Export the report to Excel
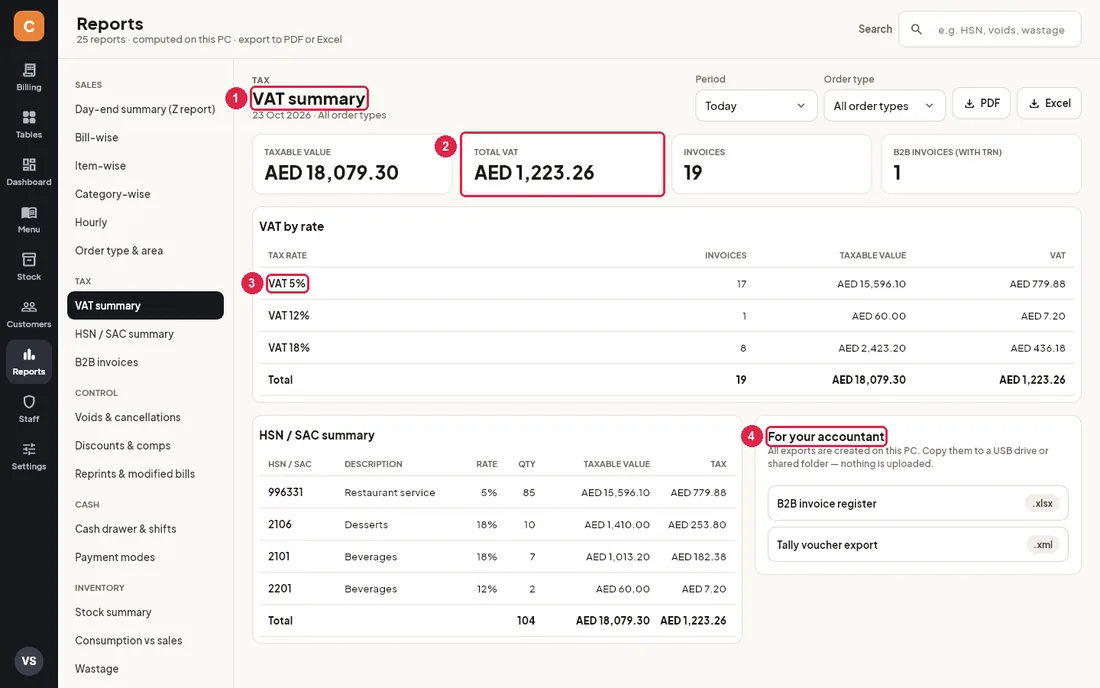 [x=1049, y=103]
